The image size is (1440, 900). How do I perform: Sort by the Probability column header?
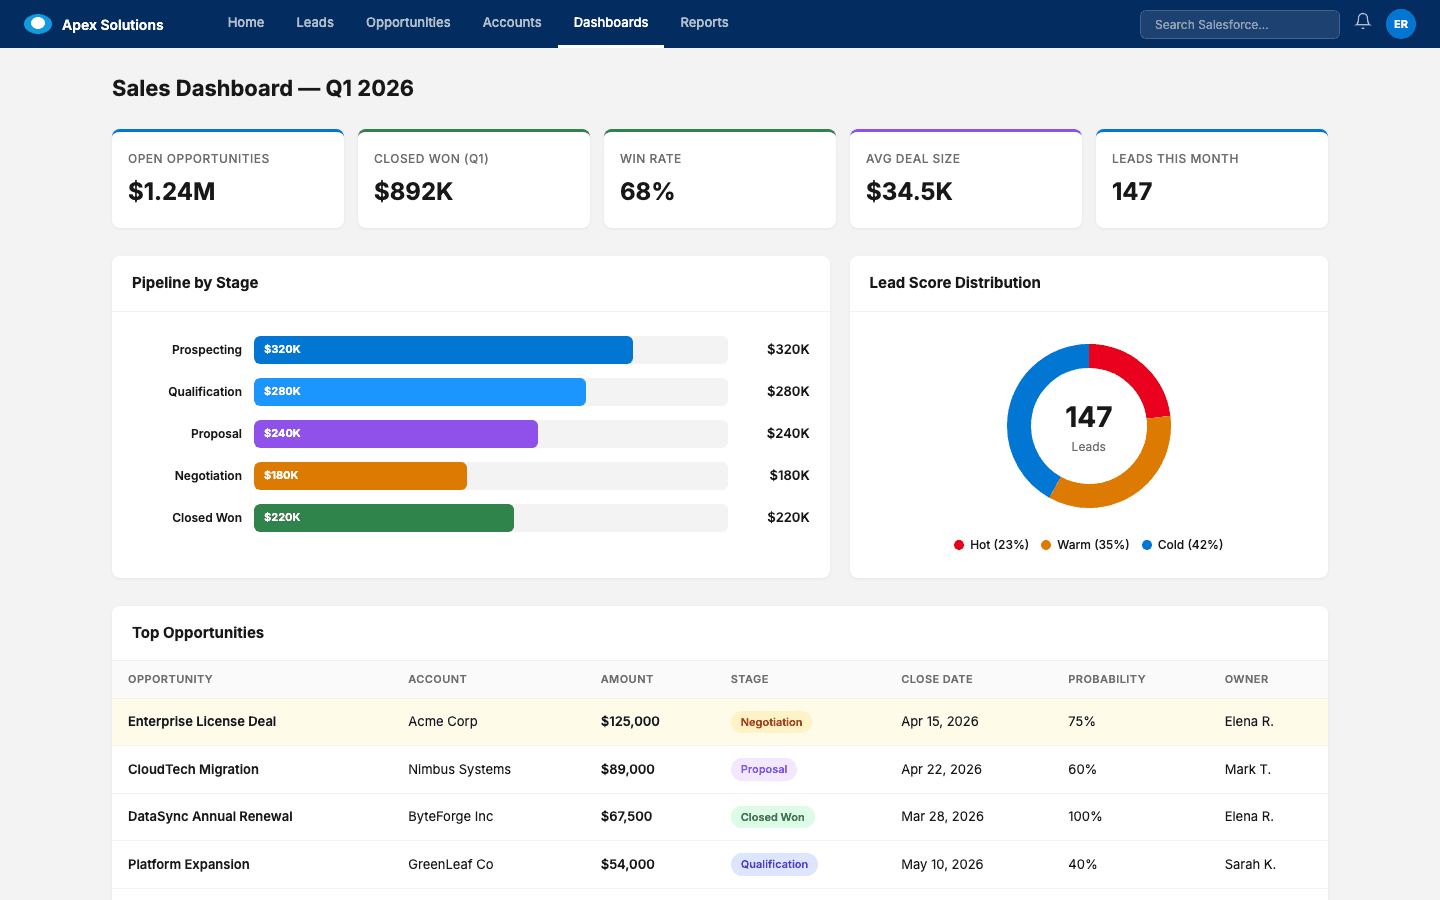tap(1107, 679)
